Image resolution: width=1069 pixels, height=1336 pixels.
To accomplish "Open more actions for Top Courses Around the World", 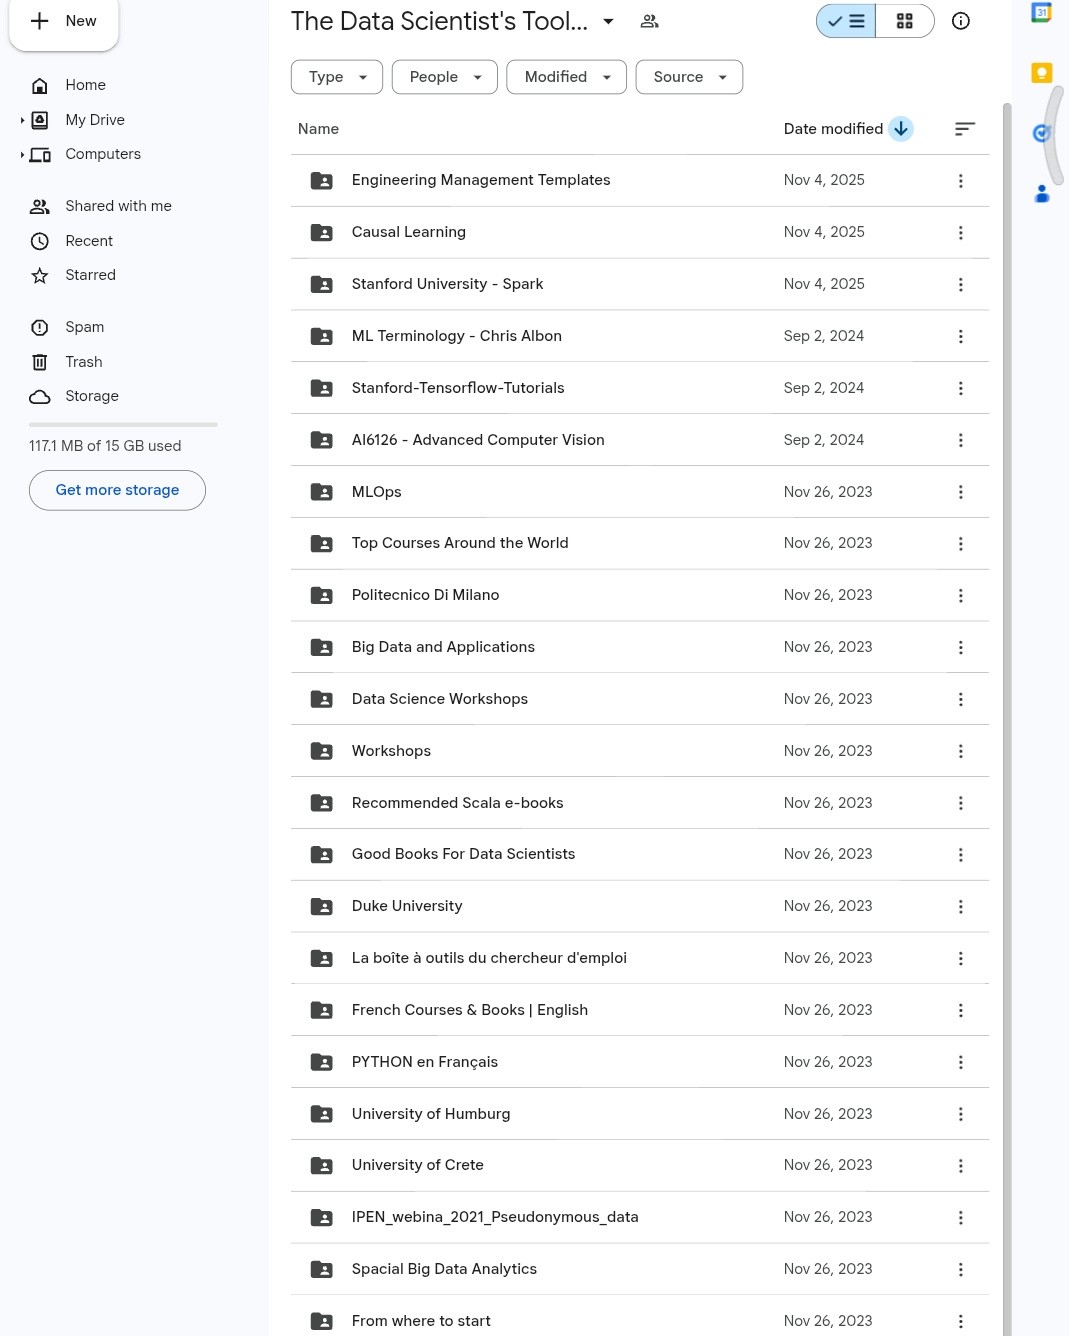I will coord(961,544).
